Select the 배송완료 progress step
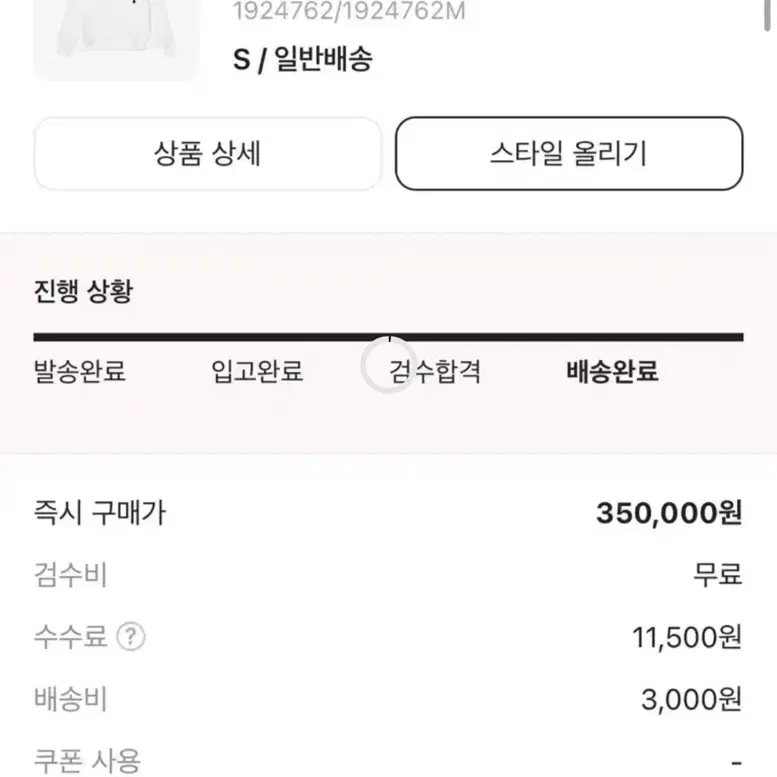The width and height of the screenshot is (777, 777). 612,371
